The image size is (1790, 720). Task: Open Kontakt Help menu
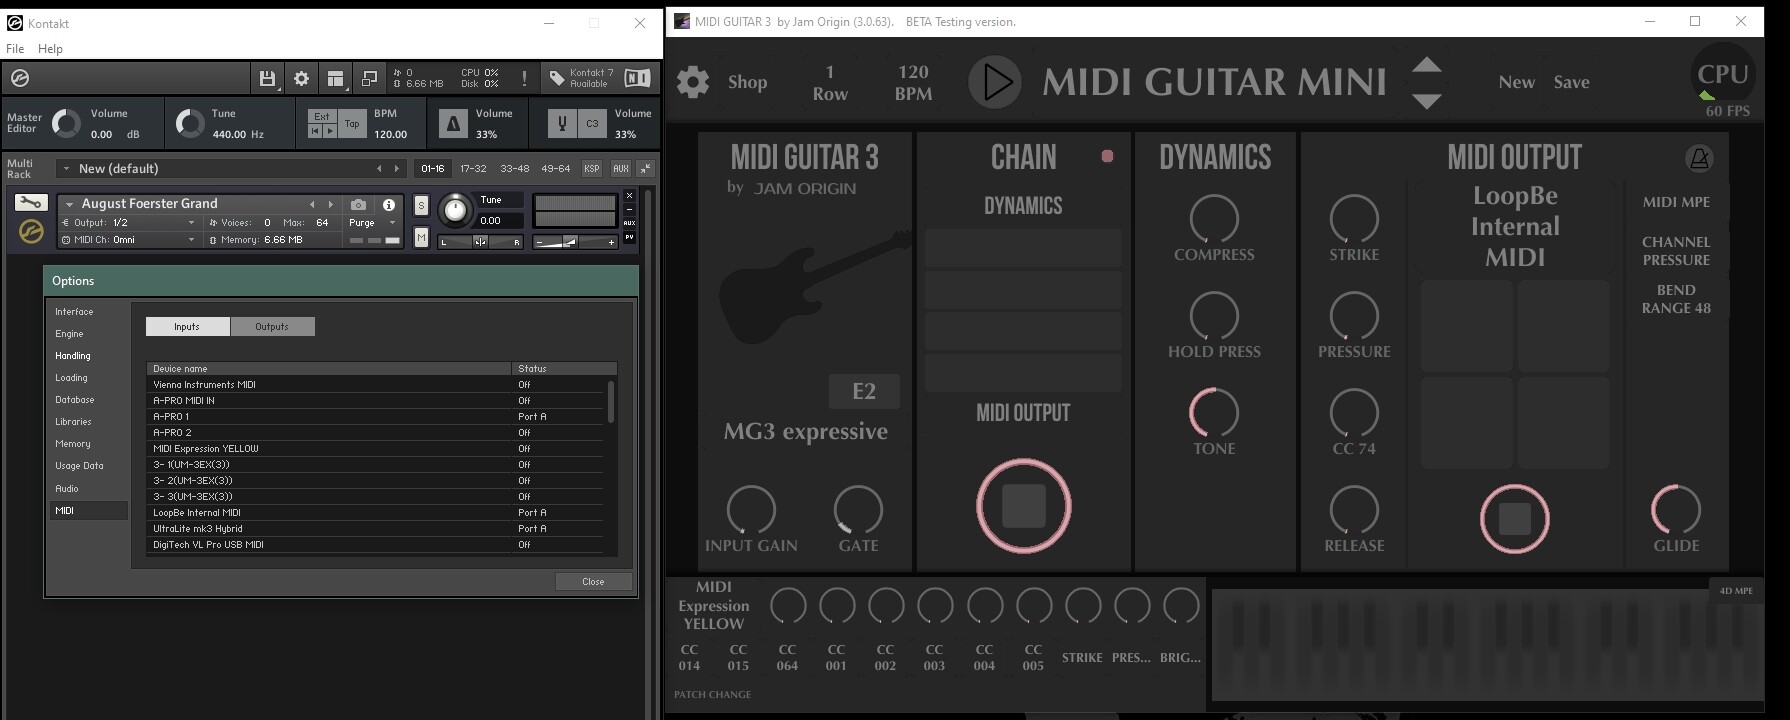pyautogui.click(x=50, y=48)
